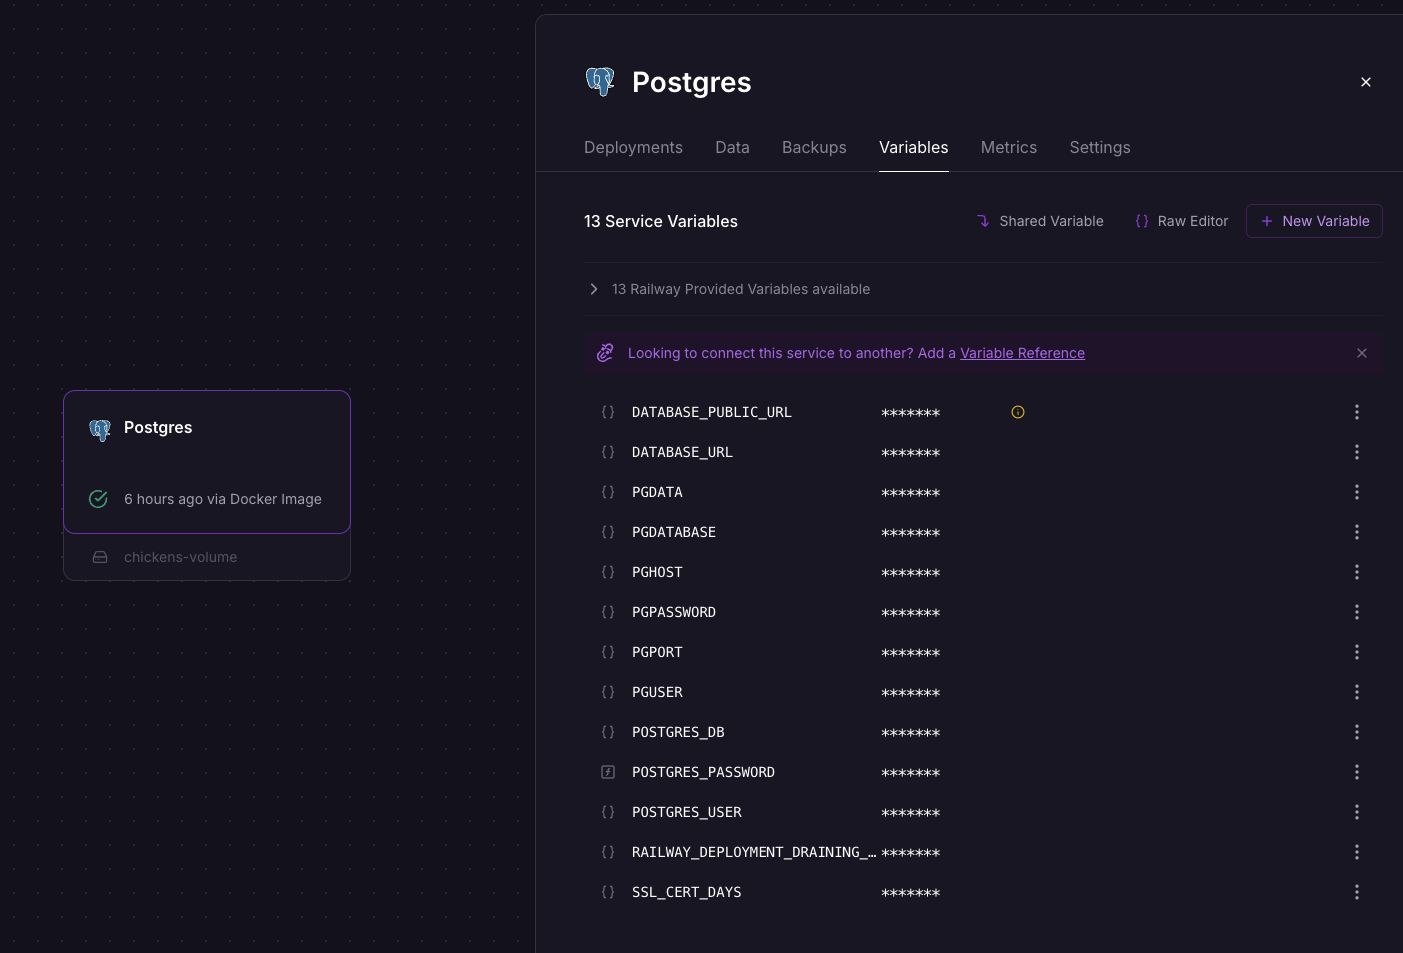Open the POSTGRES_PASSWORD three-dot options menu
The height and width of the screenshot is (953, 1403).
[1357, 772]
